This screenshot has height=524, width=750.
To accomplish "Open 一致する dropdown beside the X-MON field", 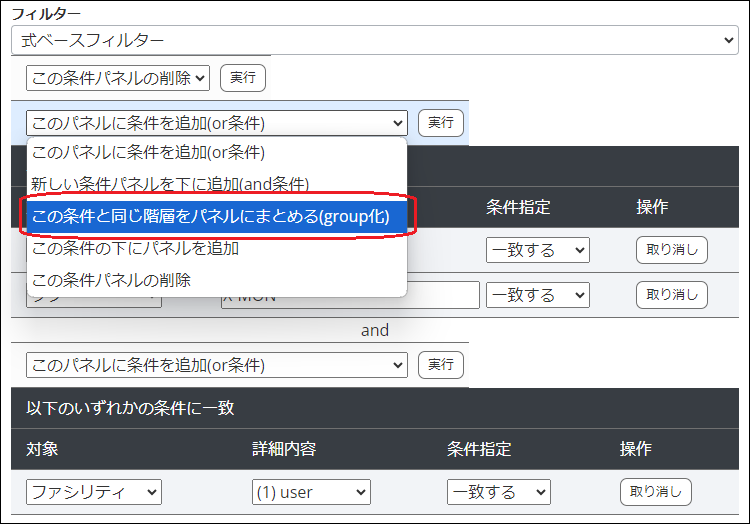I will coord(537,295).
